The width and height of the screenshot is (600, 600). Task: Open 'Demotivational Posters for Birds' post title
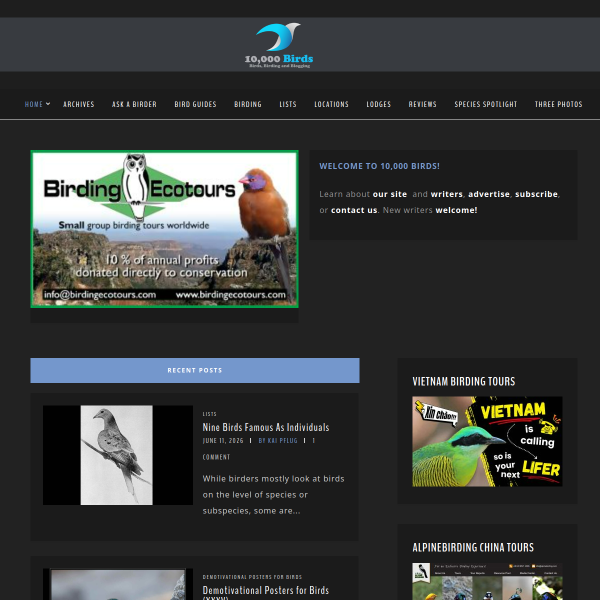coord(266,592)
